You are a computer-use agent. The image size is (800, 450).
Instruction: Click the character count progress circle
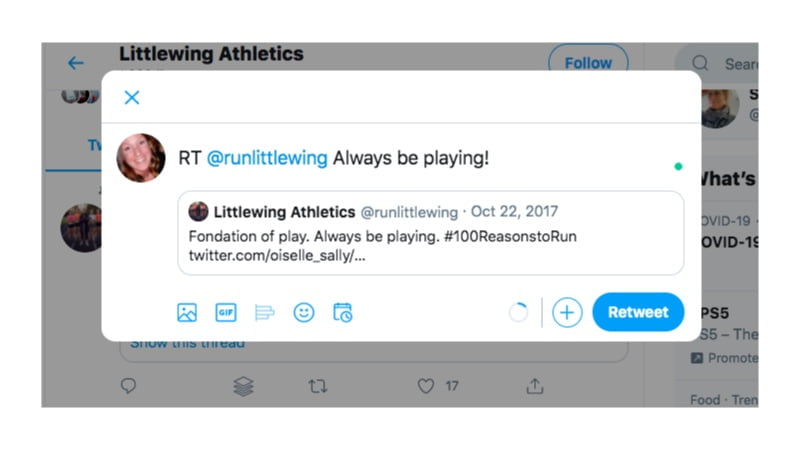[518, 312]
